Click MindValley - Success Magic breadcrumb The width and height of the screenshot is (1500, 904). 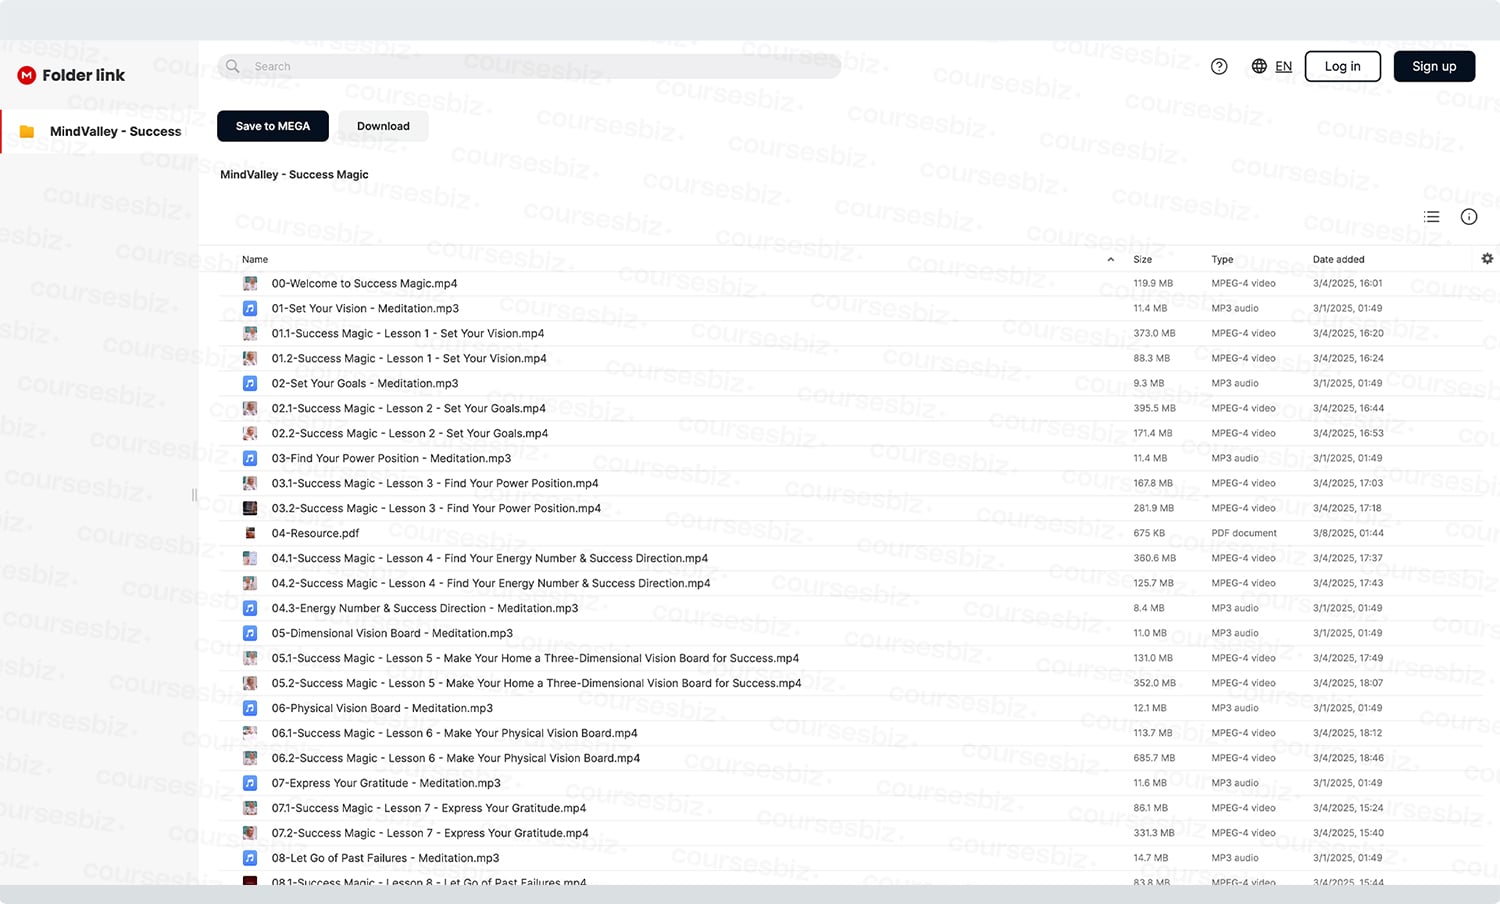point(294,174)
